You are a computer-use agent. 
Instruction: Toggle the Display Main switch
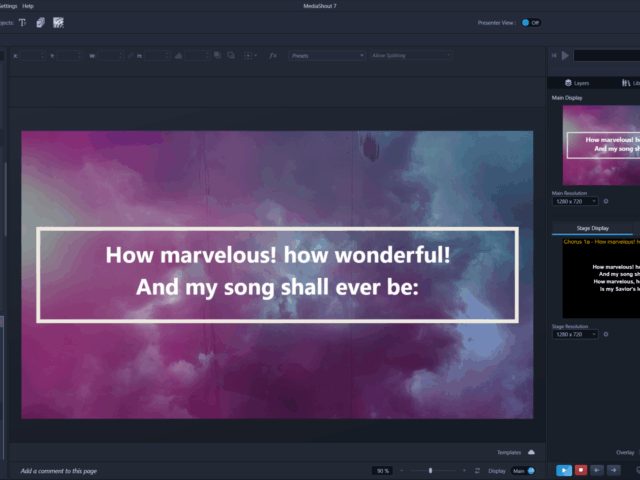tap(522, 470)
